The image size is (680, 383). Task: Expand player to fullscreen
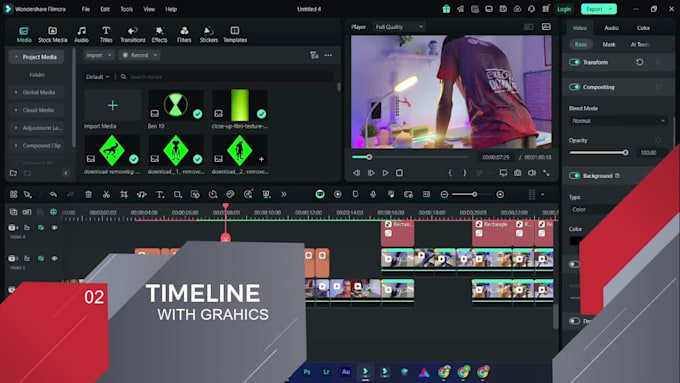point(546,173)
